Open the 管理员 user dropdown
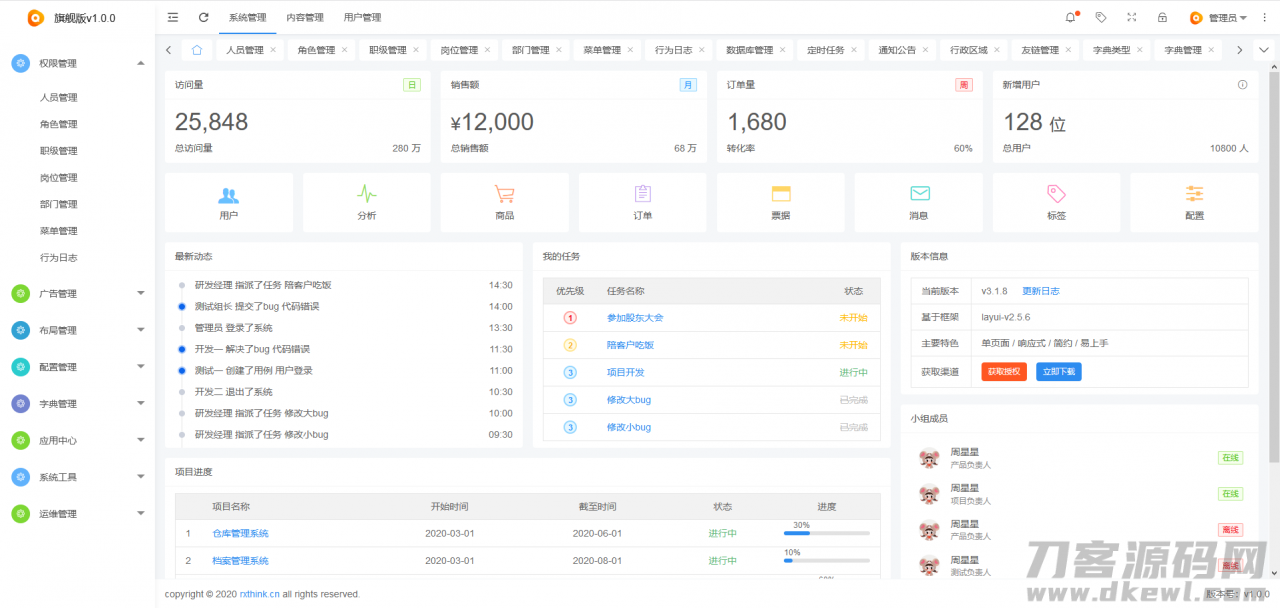 (1218, 18)
